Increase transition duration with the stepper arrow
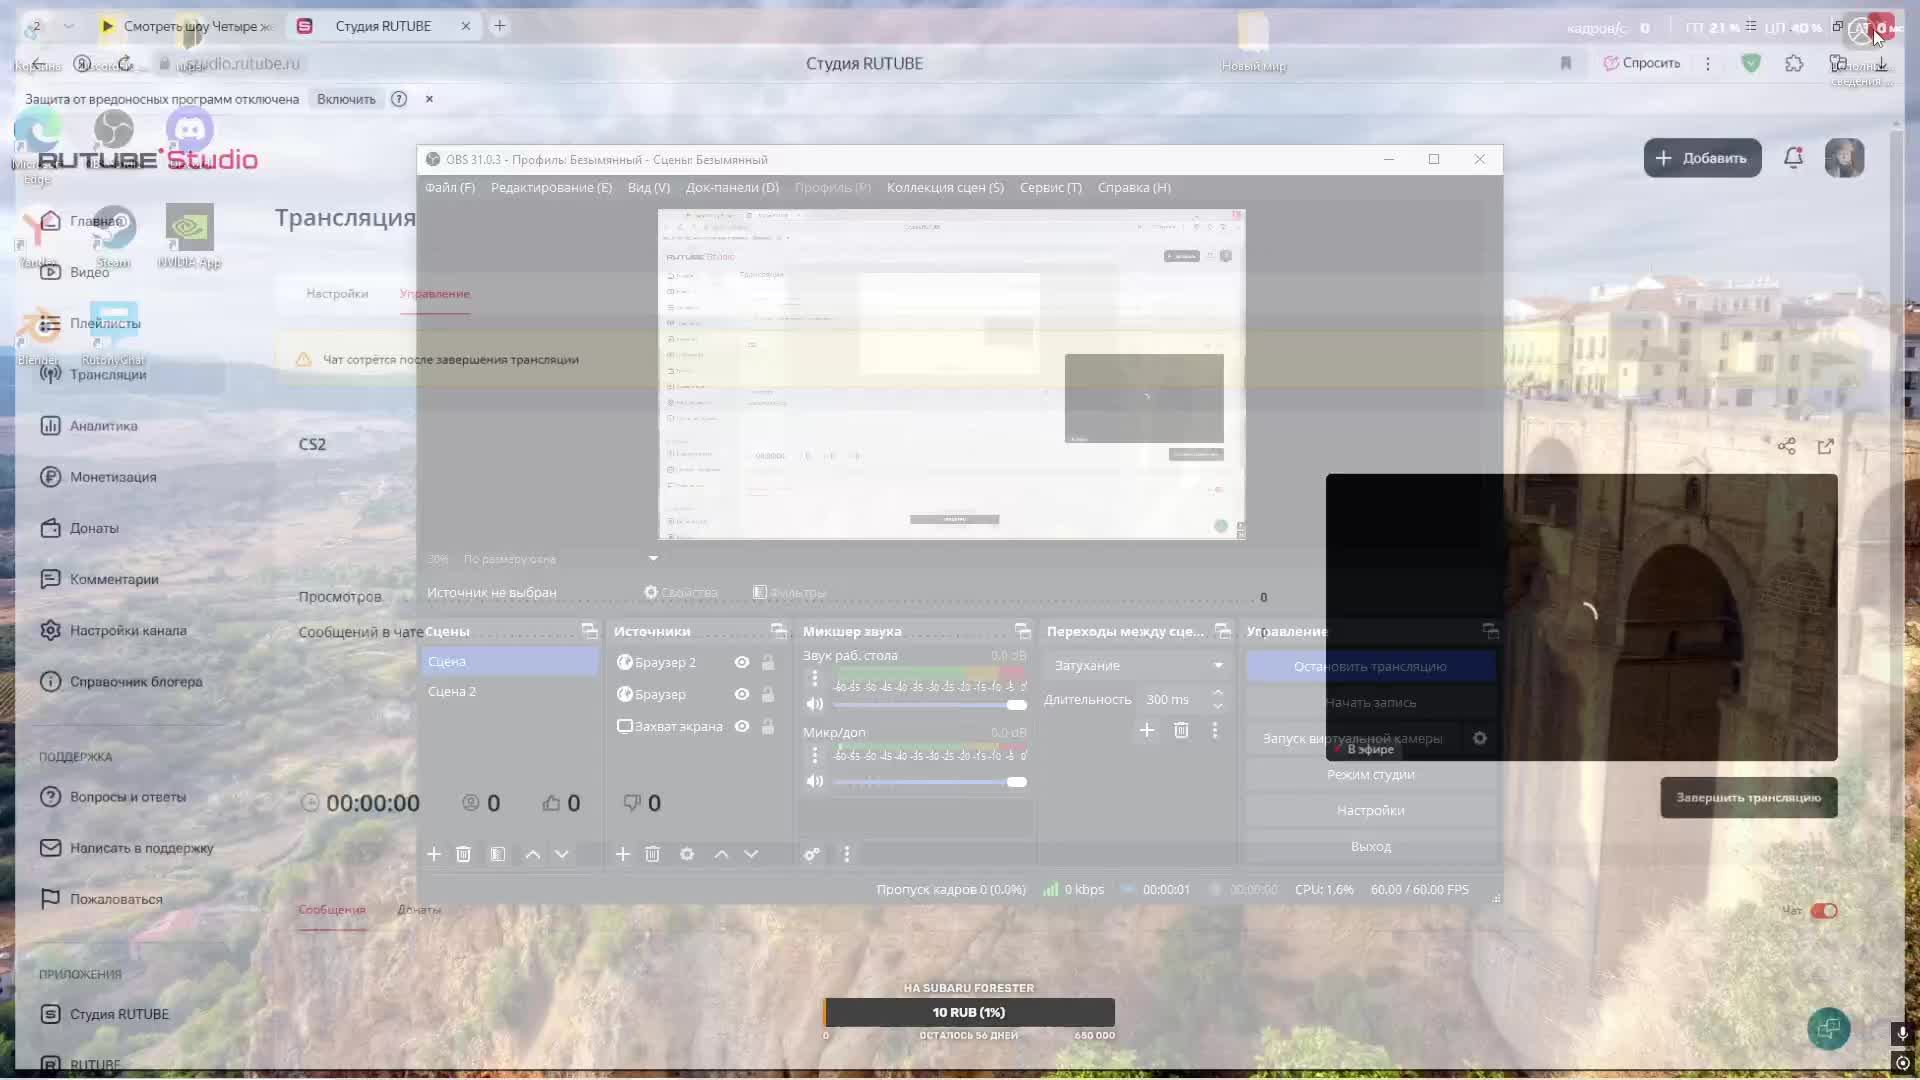 (x=1218, y=692)
